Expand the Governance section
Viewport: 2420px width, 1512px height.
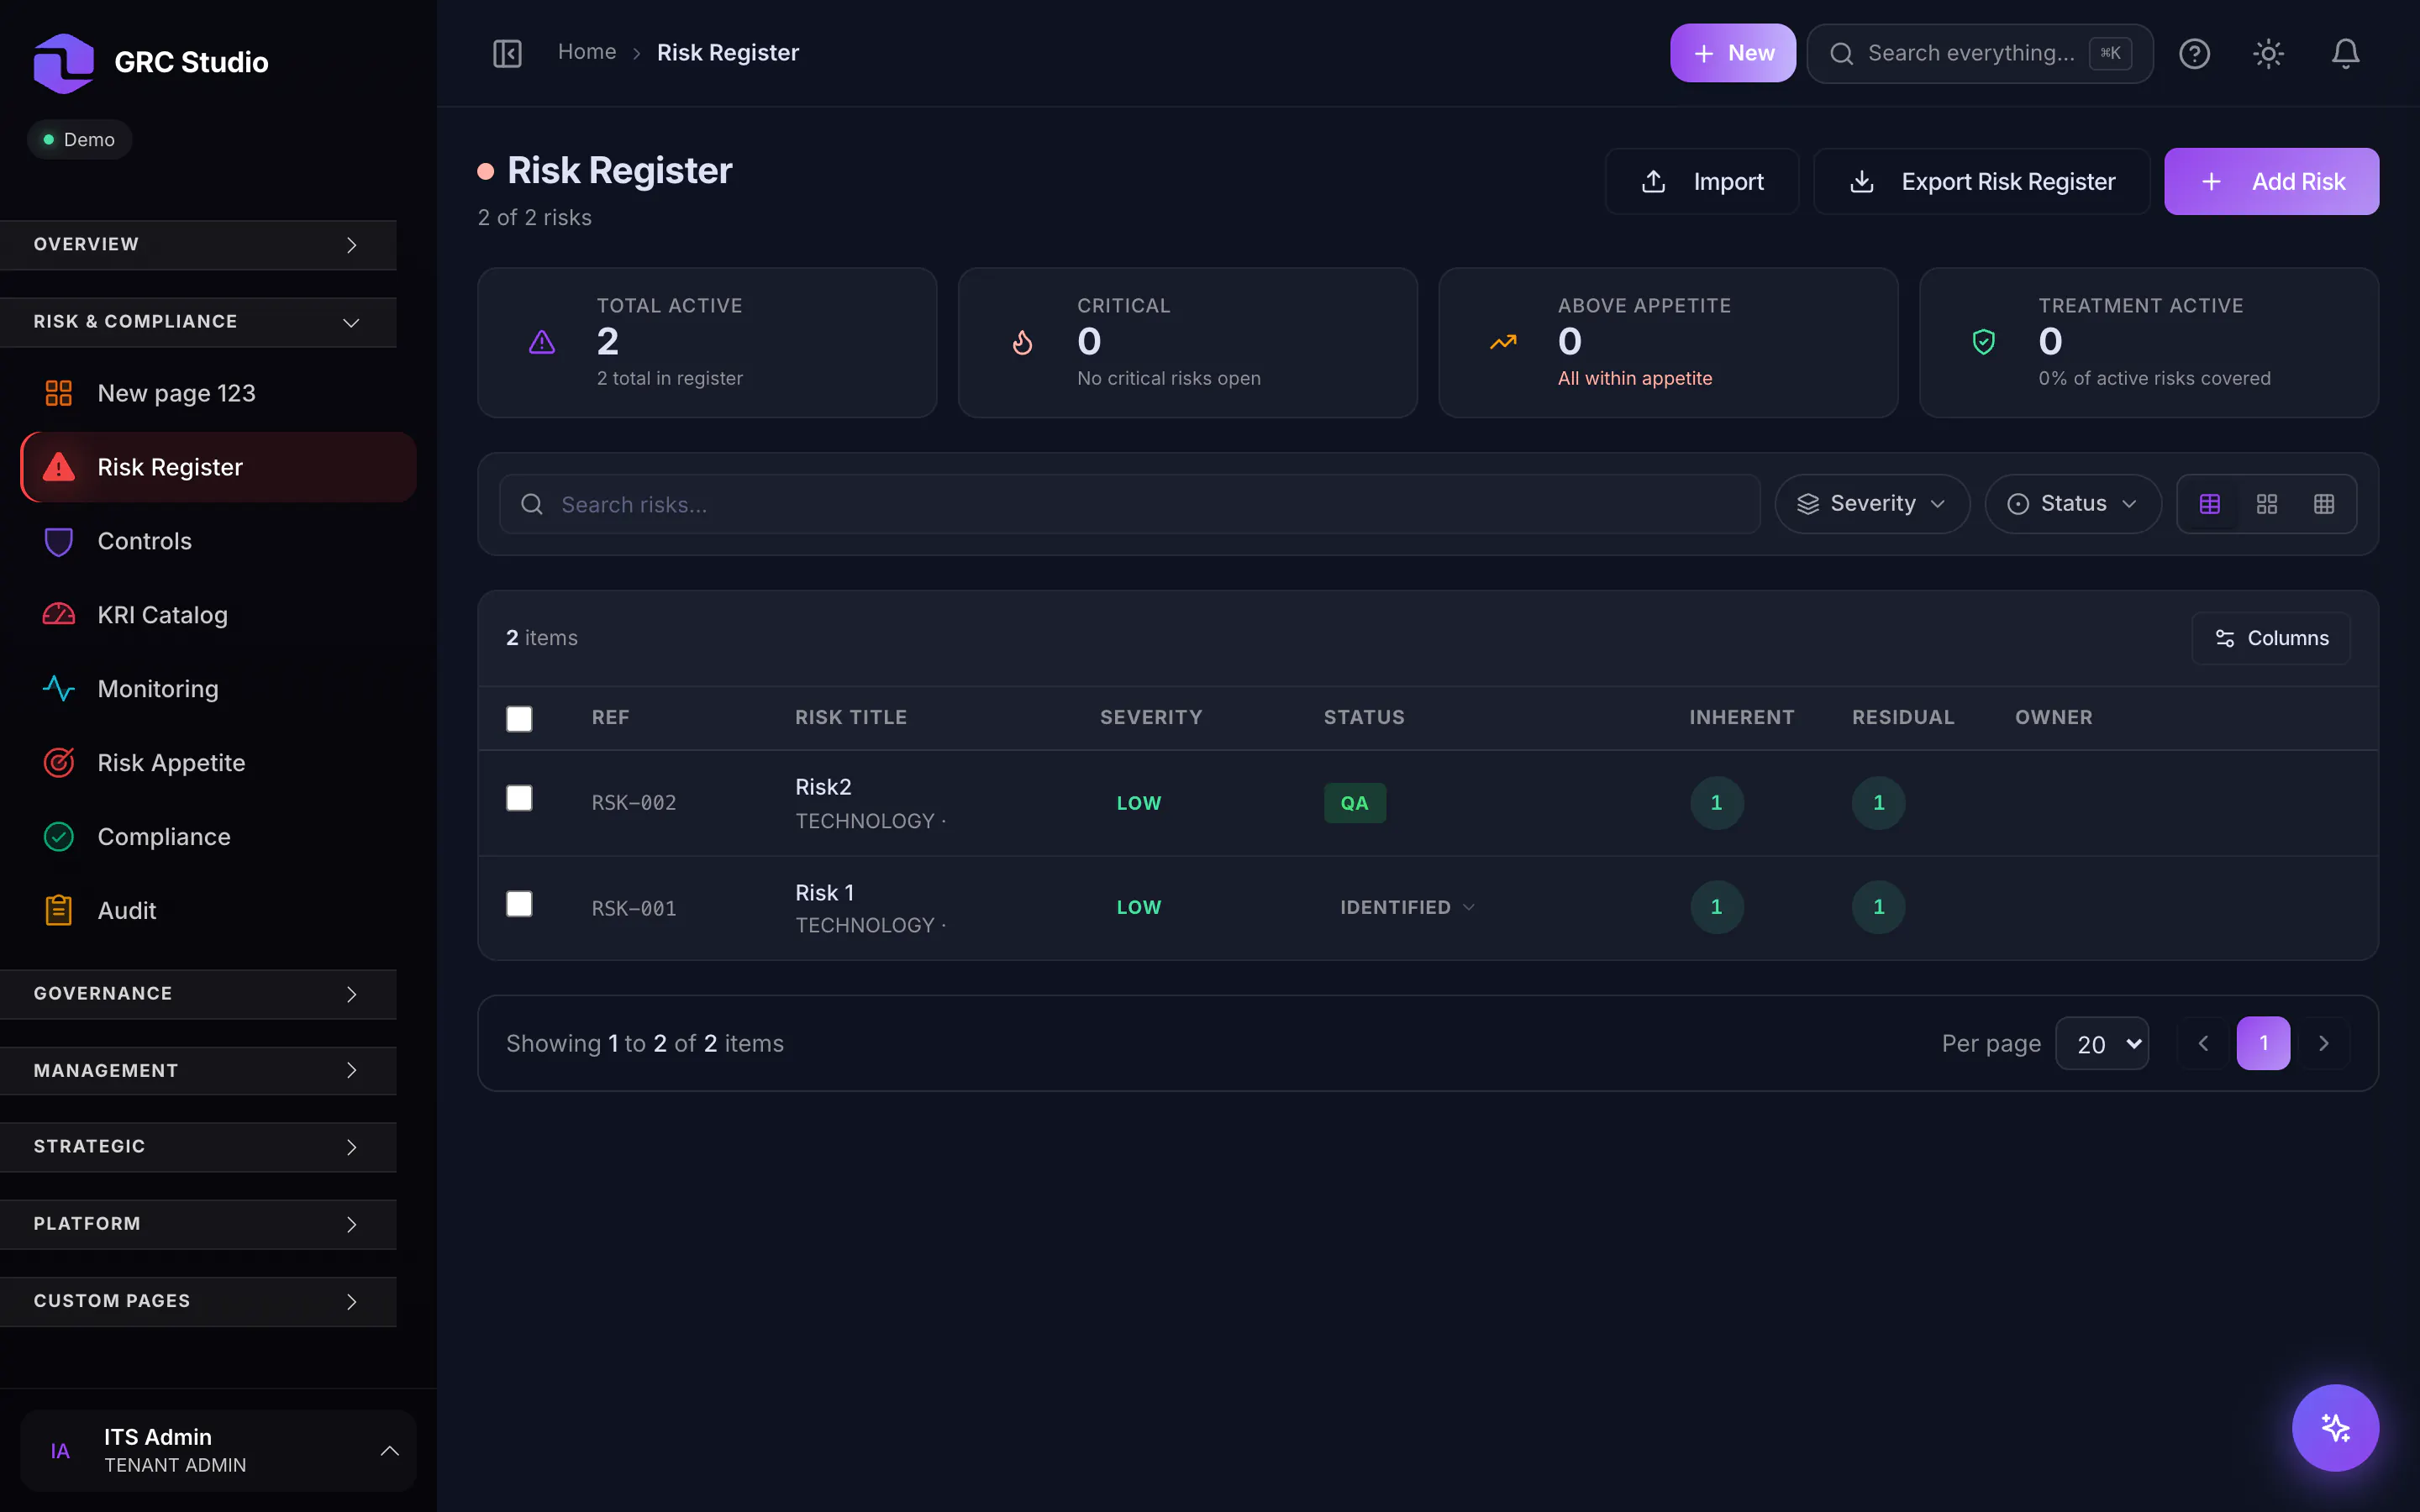[198, 994]
